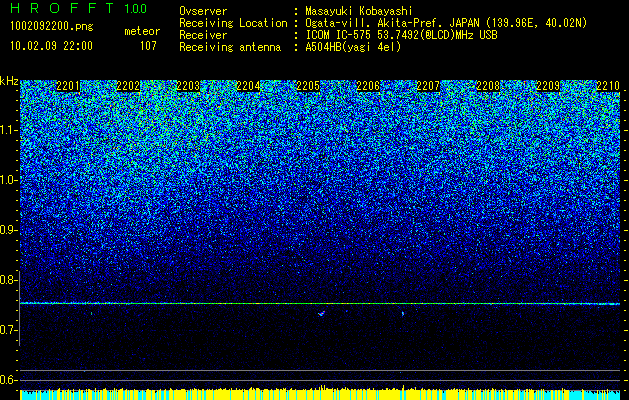
Task: Click the 'Receiving Location' label
Action: (233, 23)
